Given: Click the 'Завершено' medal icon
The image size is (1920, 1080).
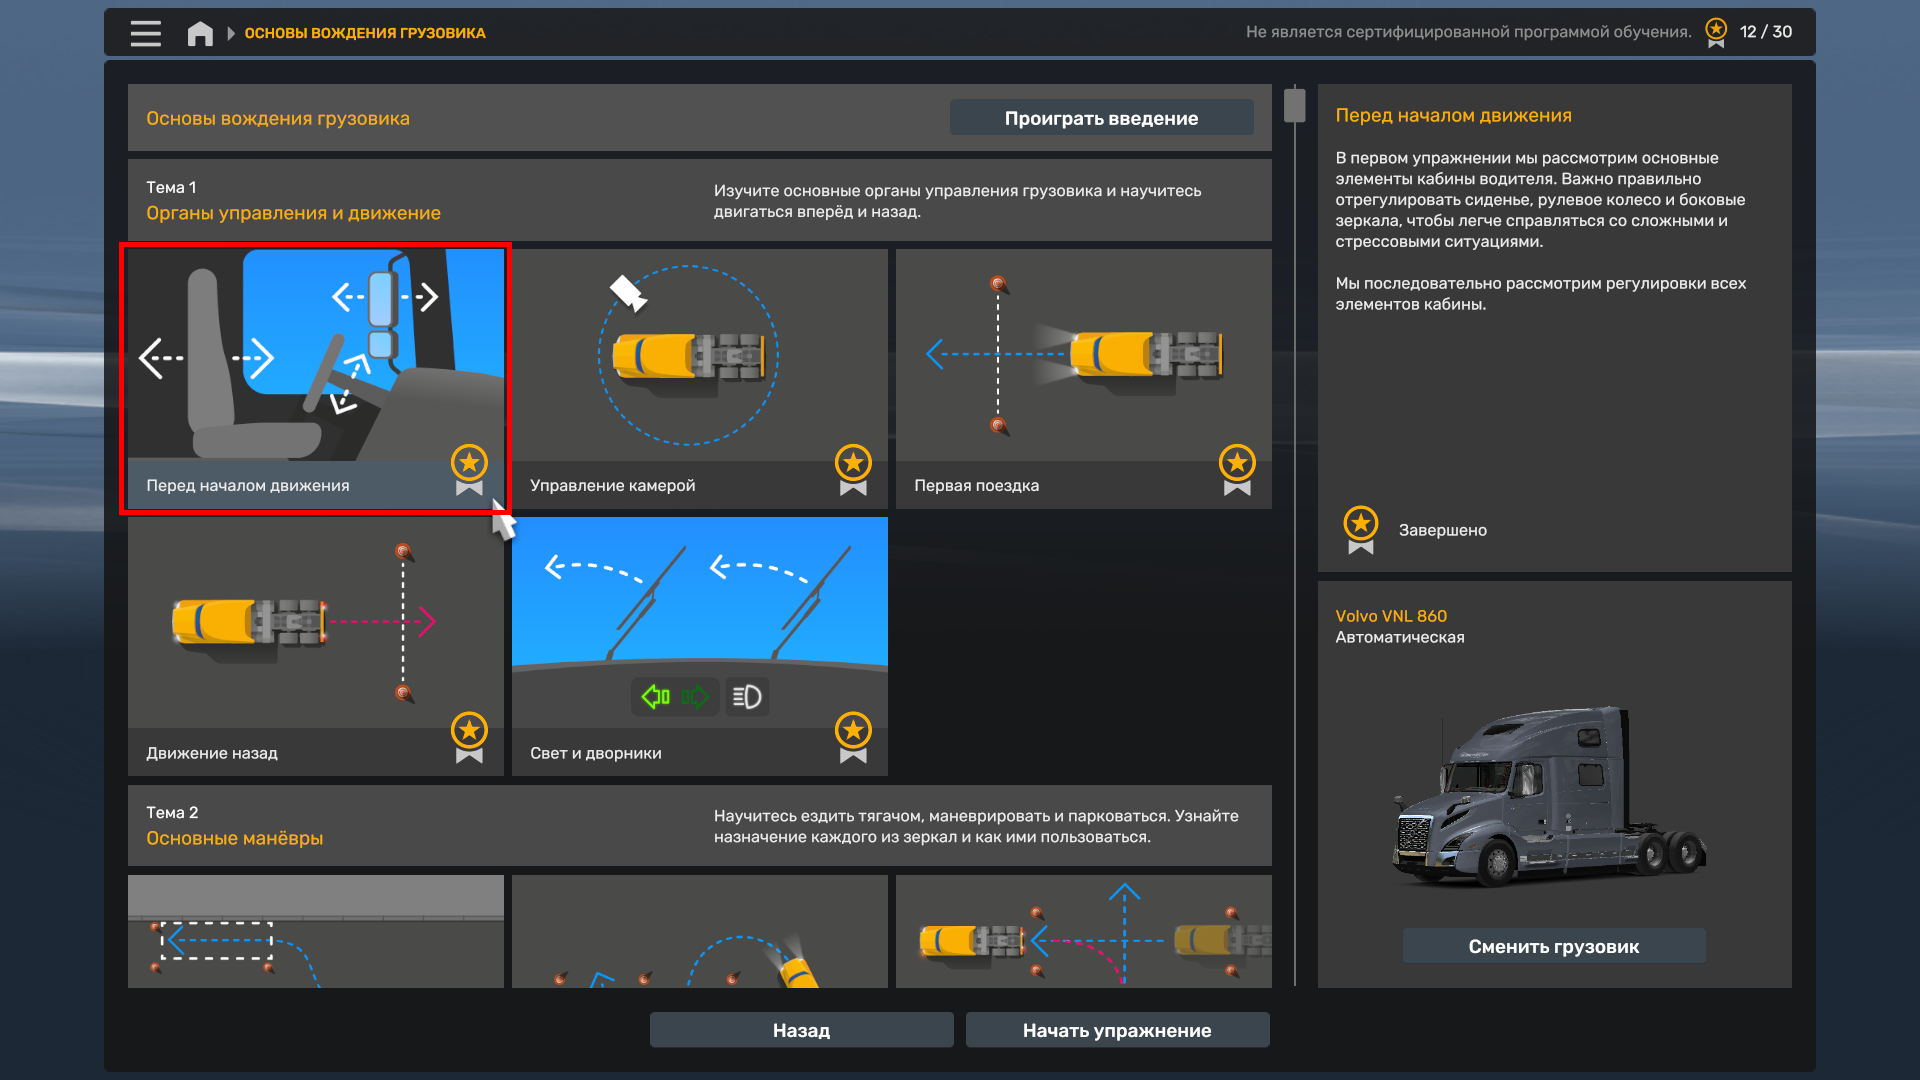Looking at the screenshot, I should click(x=1361, y=530).
